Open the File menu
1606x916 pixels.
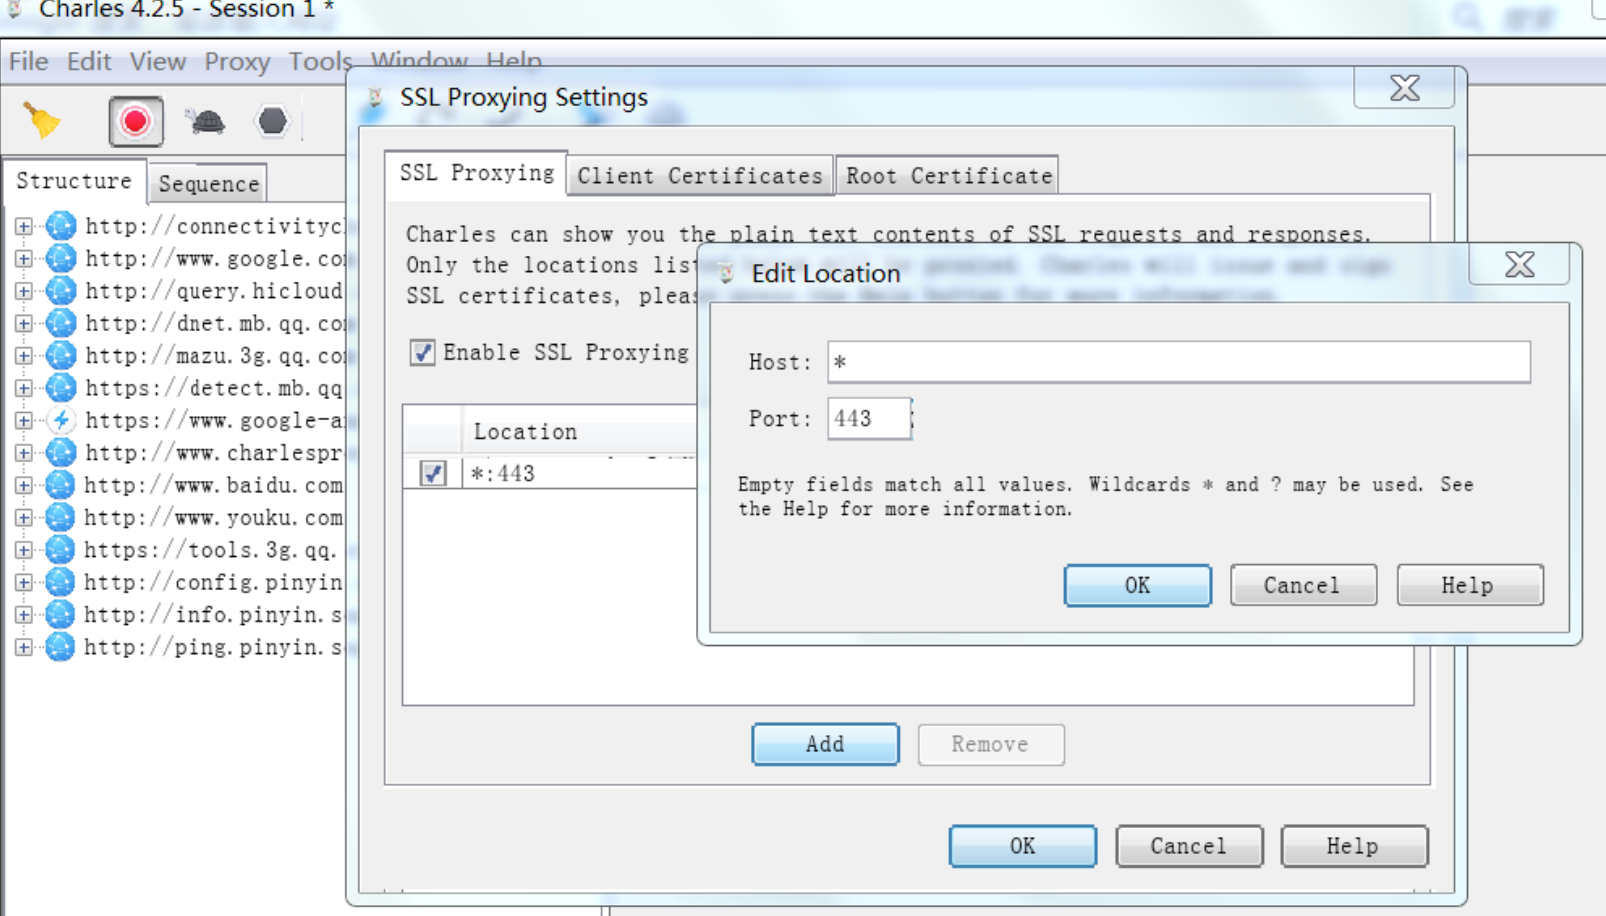coord(28,62)
